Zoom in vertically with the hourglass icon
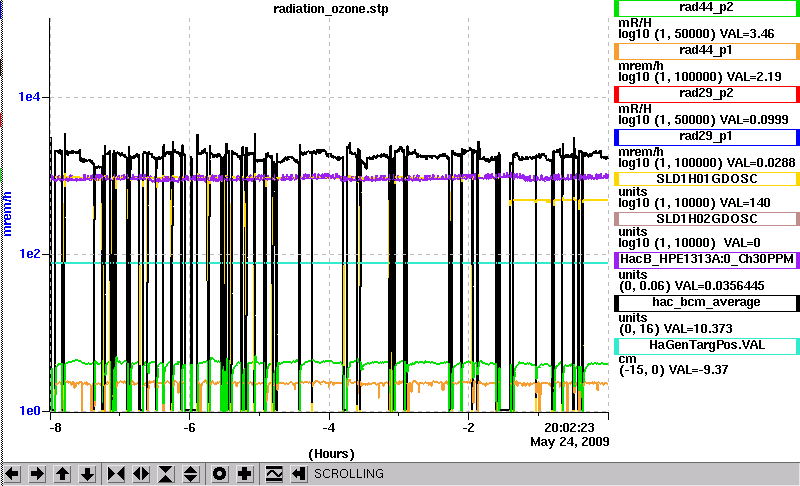Screen dimensions: 800x486 pyautogui.click(x=166, y=474)
